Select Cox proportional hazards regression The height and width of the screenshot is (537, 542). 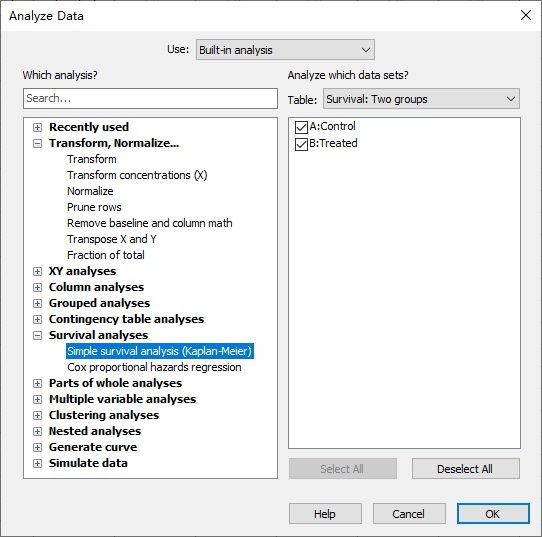coord(154,367)
